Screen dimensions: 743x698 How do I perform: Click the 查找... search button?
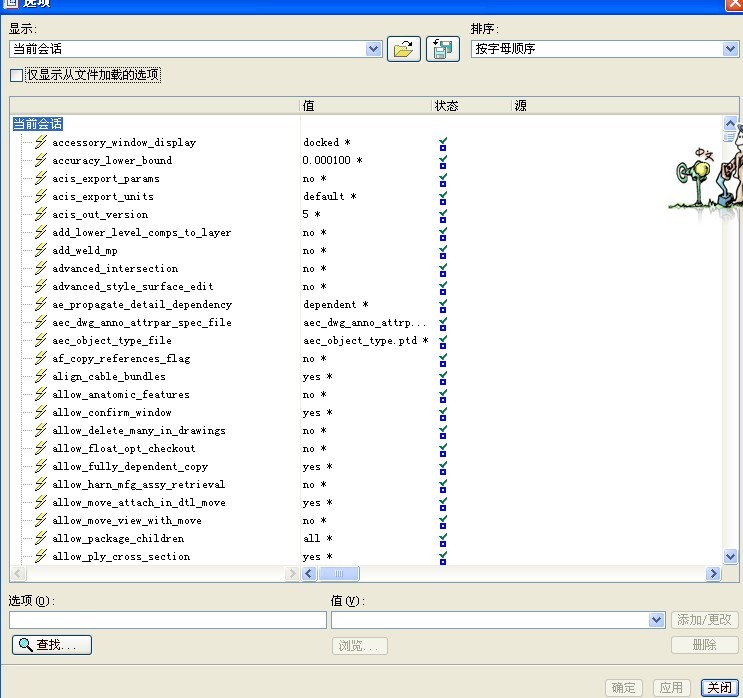(x=52, y=645)
